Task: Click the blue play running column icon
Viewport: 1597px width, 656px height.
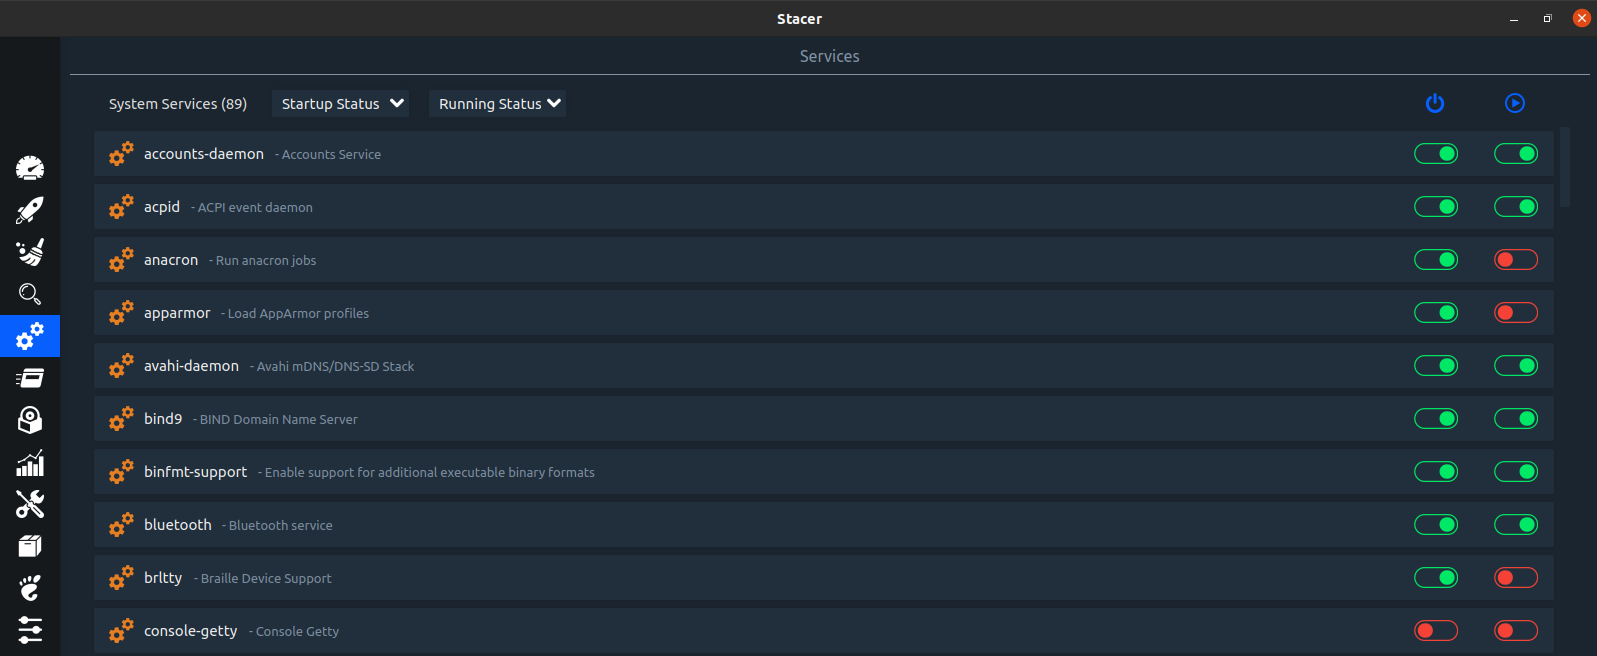Action: (1515, 103)
